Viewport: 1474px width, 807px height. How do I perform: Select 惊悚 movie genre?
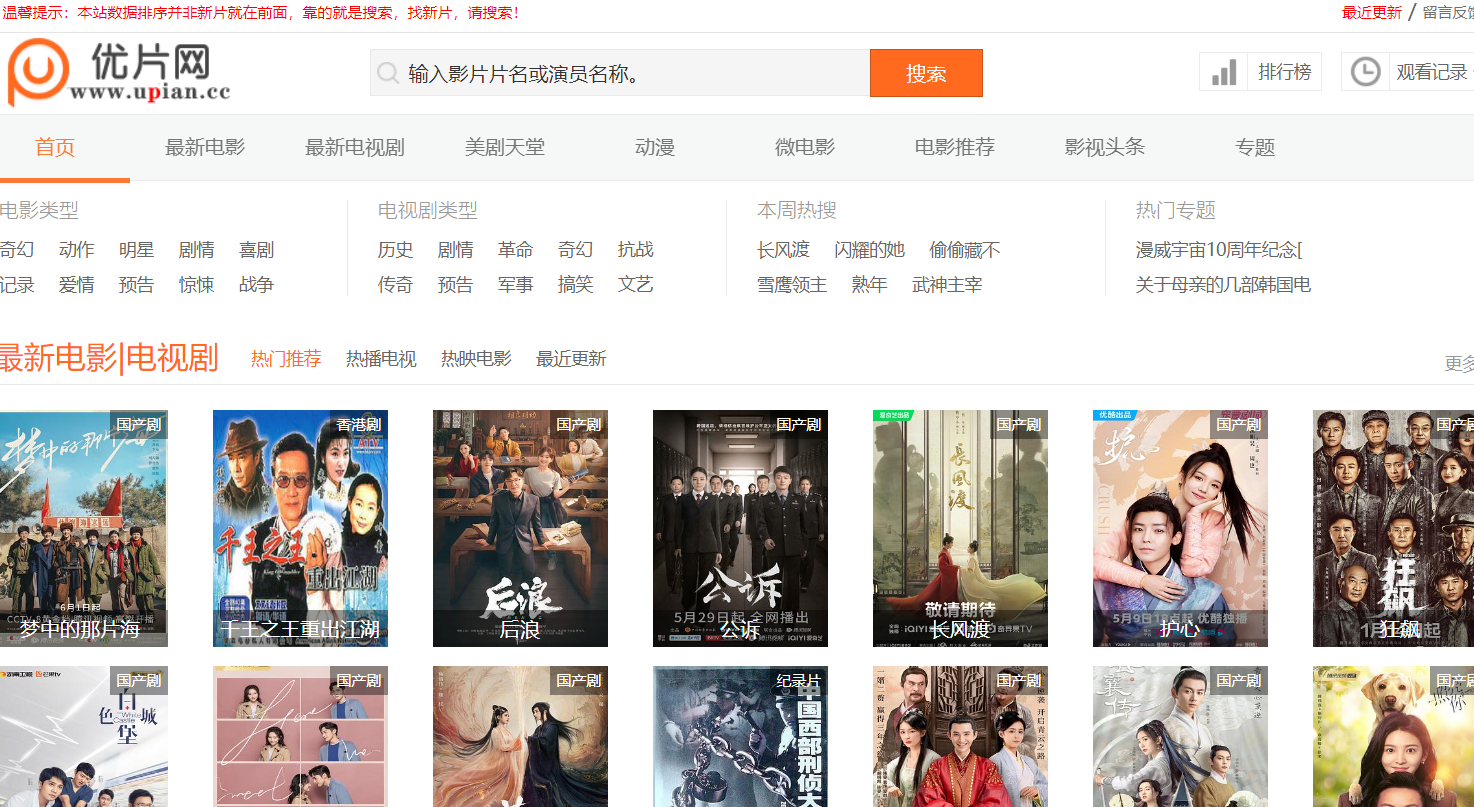click(197, 285)
